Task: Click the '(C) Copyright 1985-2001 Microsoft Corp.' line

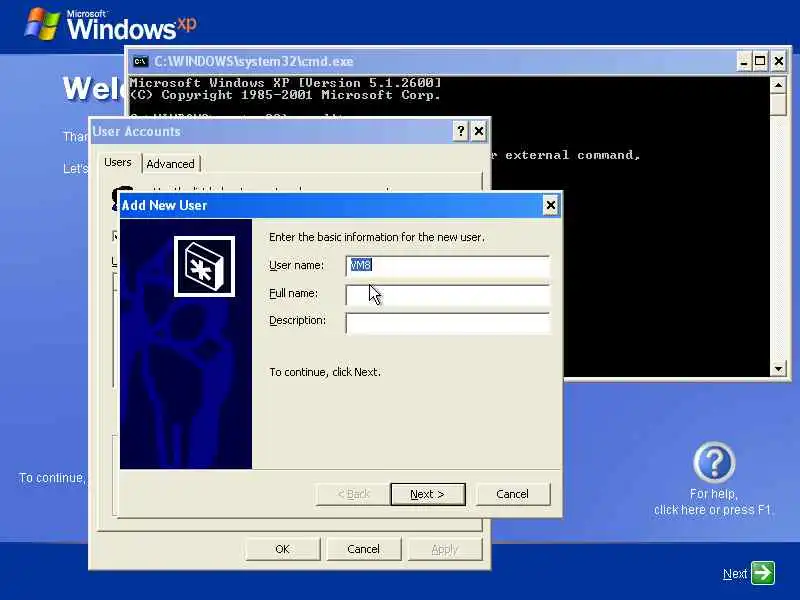Action: click(285, 95)
